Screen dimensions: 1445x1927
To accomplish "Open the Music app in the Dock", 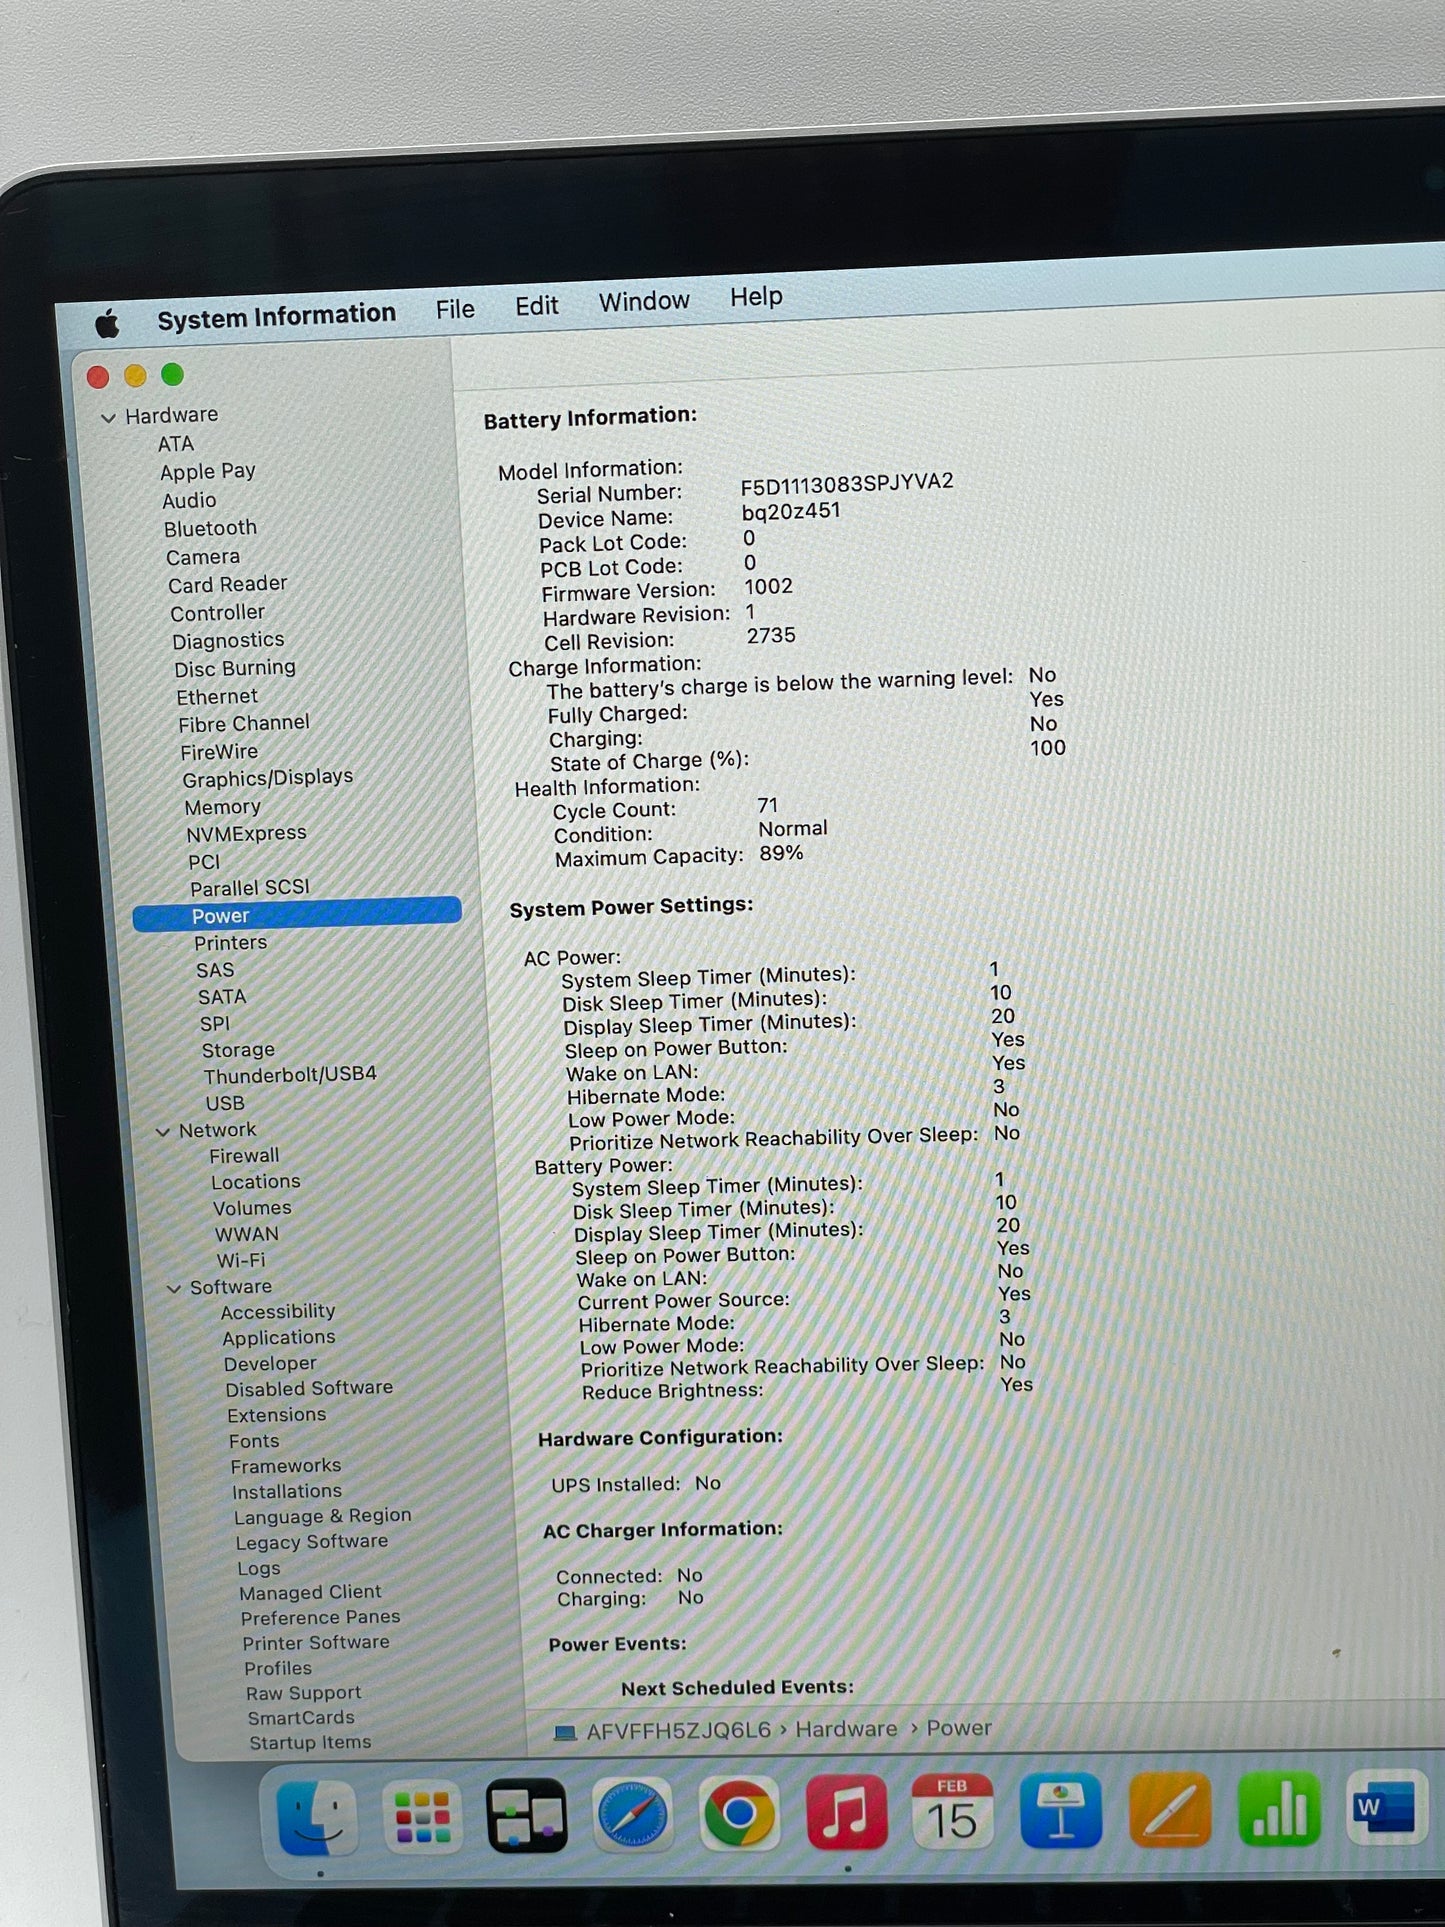I will pos(846,1811).
